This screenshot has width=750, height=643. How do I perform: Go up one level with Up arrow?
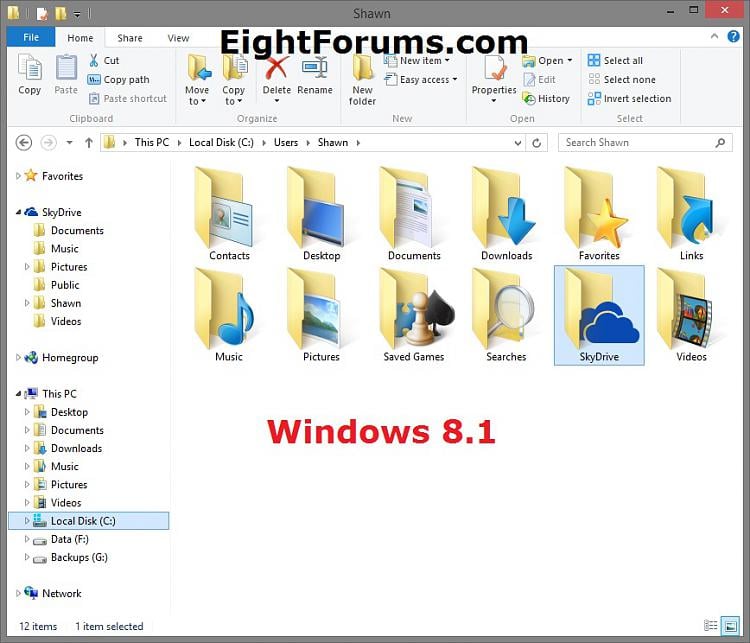pyautogui.click(x=88, y=143)
